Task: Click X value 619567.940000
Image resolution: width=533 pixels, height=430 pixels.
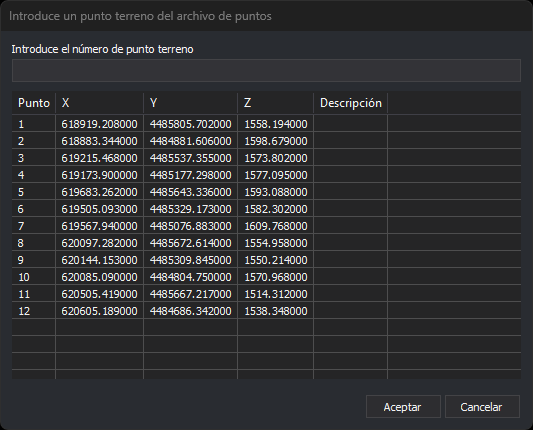Action: (99, 226)
